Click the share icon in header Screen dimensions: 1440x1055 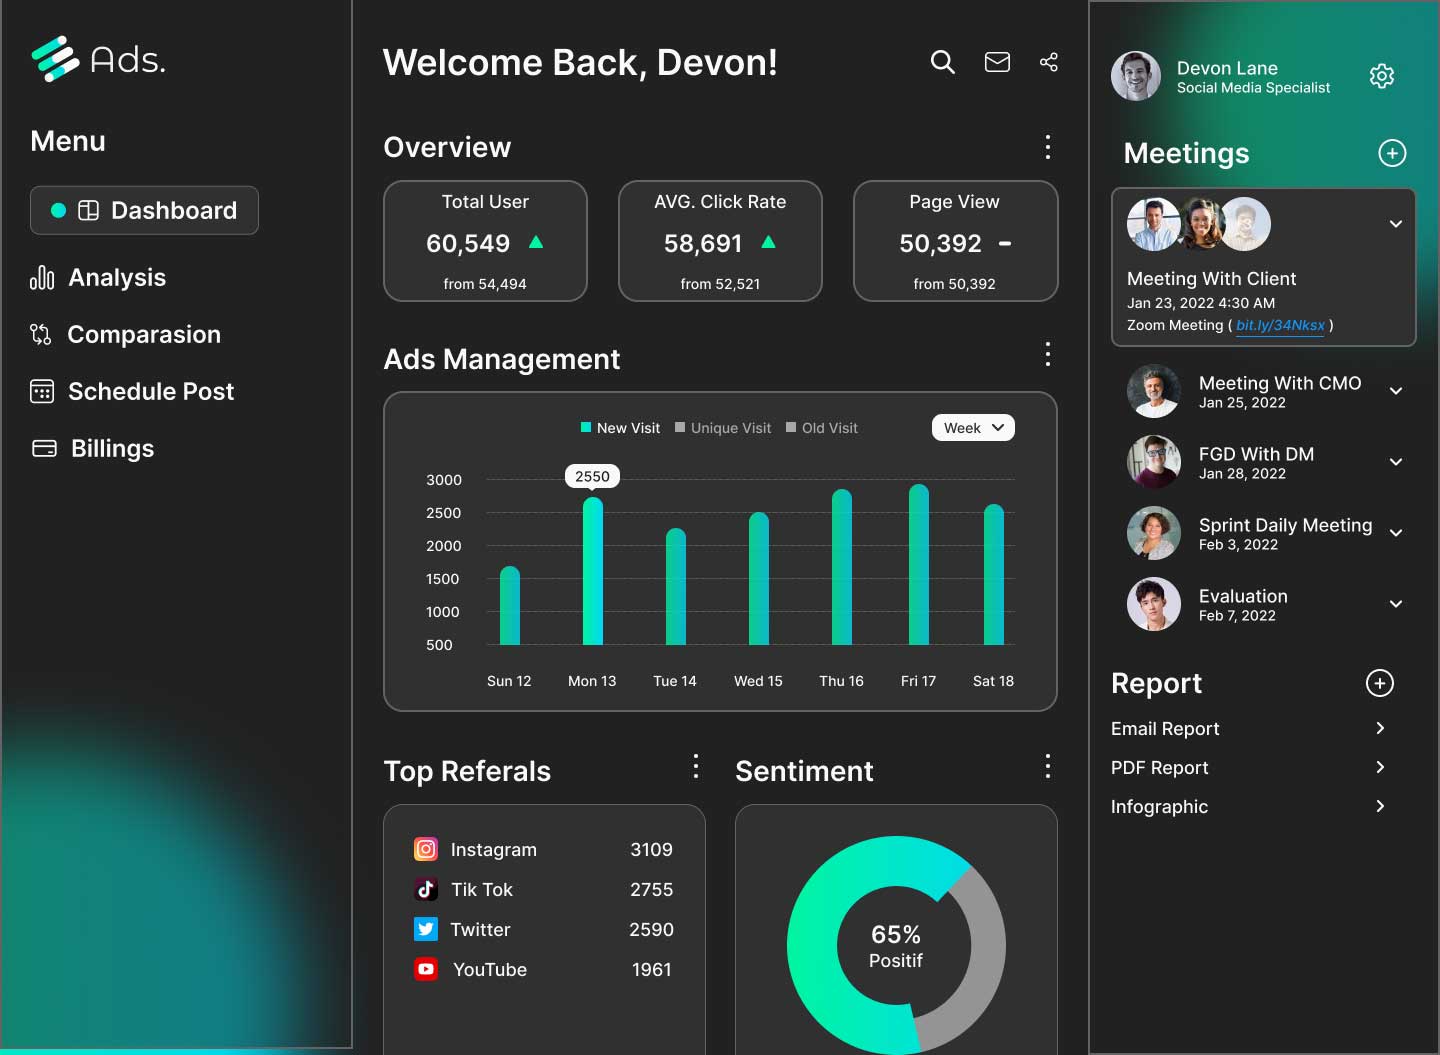pyautogui.click(x=1048, y=62)
